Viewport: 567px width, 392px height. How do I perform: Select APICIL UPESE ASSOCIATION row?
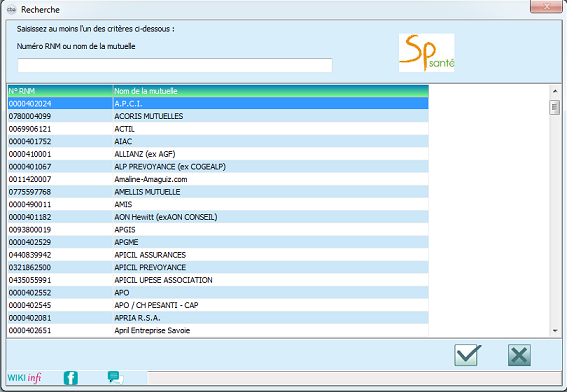click(218, 280)
